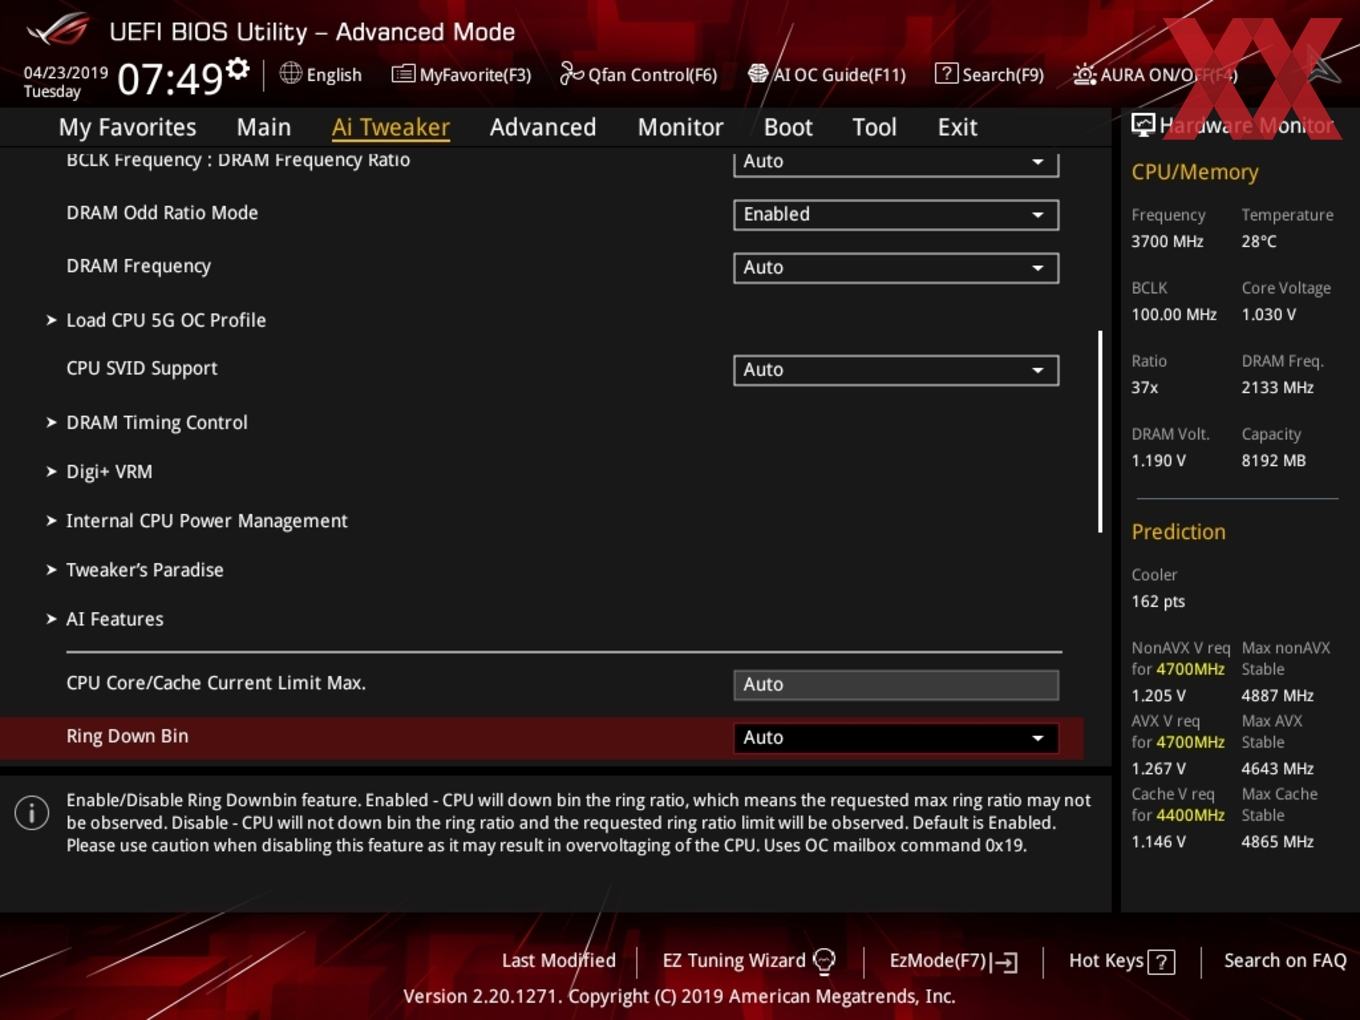
Task: Click the info icon beside help text
Action: pos(32,813)
